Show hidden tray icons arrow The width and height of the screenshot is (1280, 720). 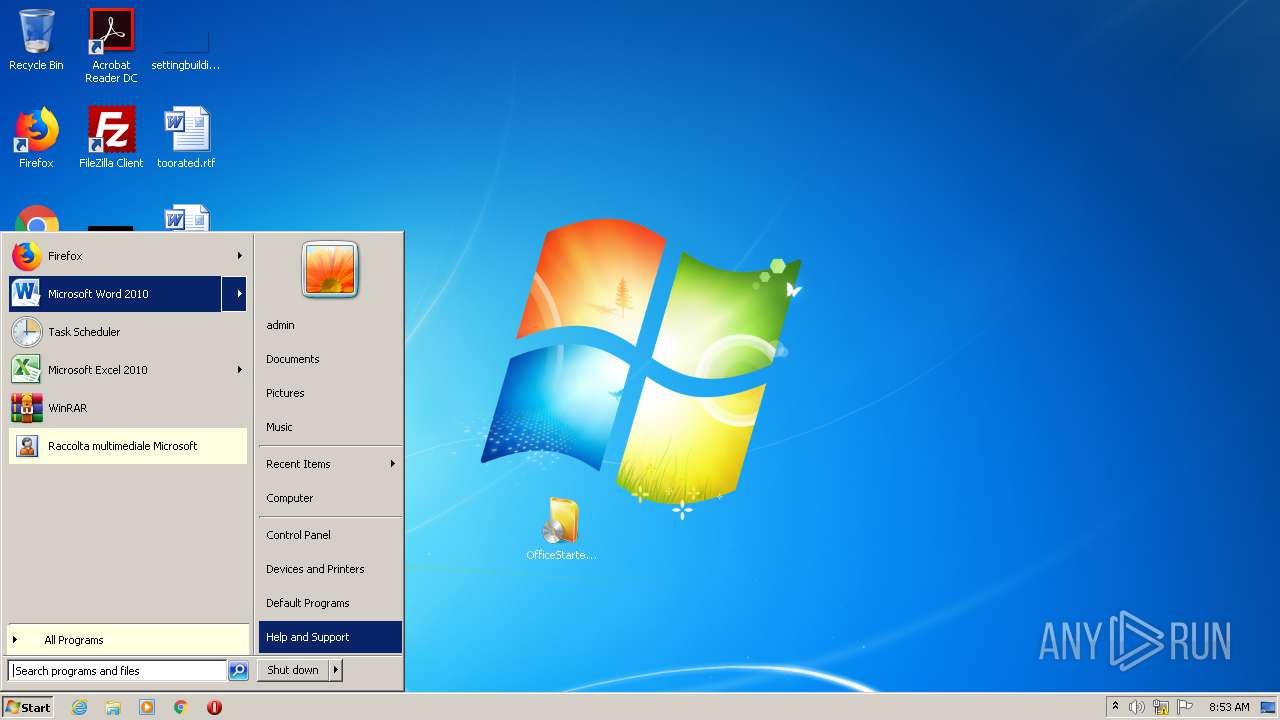pyautogui.click(x=1115, y=707)
